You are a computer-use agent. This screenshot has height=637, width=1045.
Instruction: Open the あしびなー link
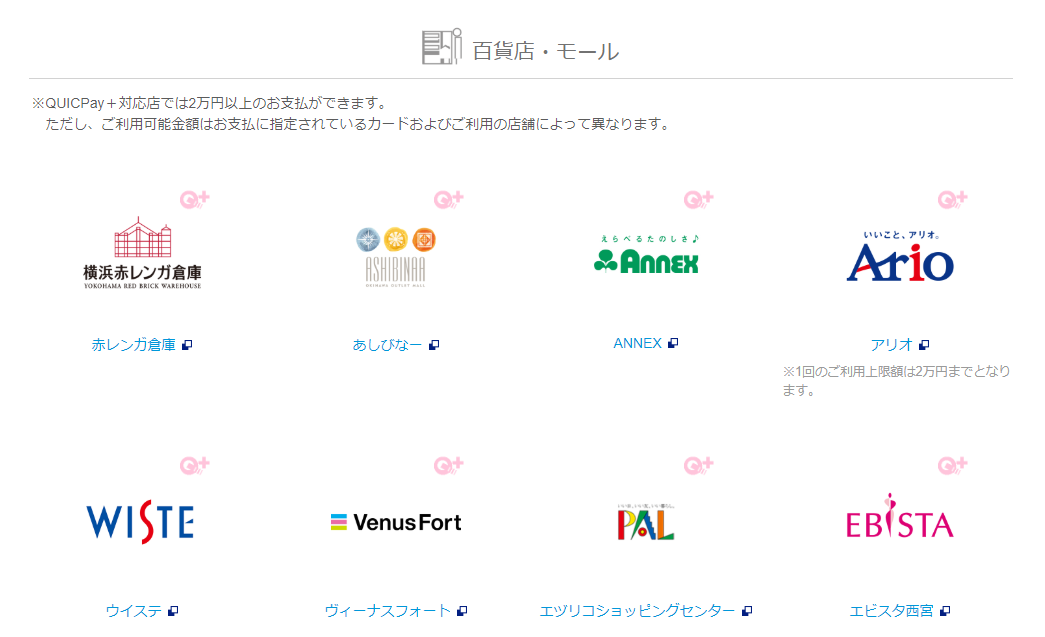click(x=387, y=345)
